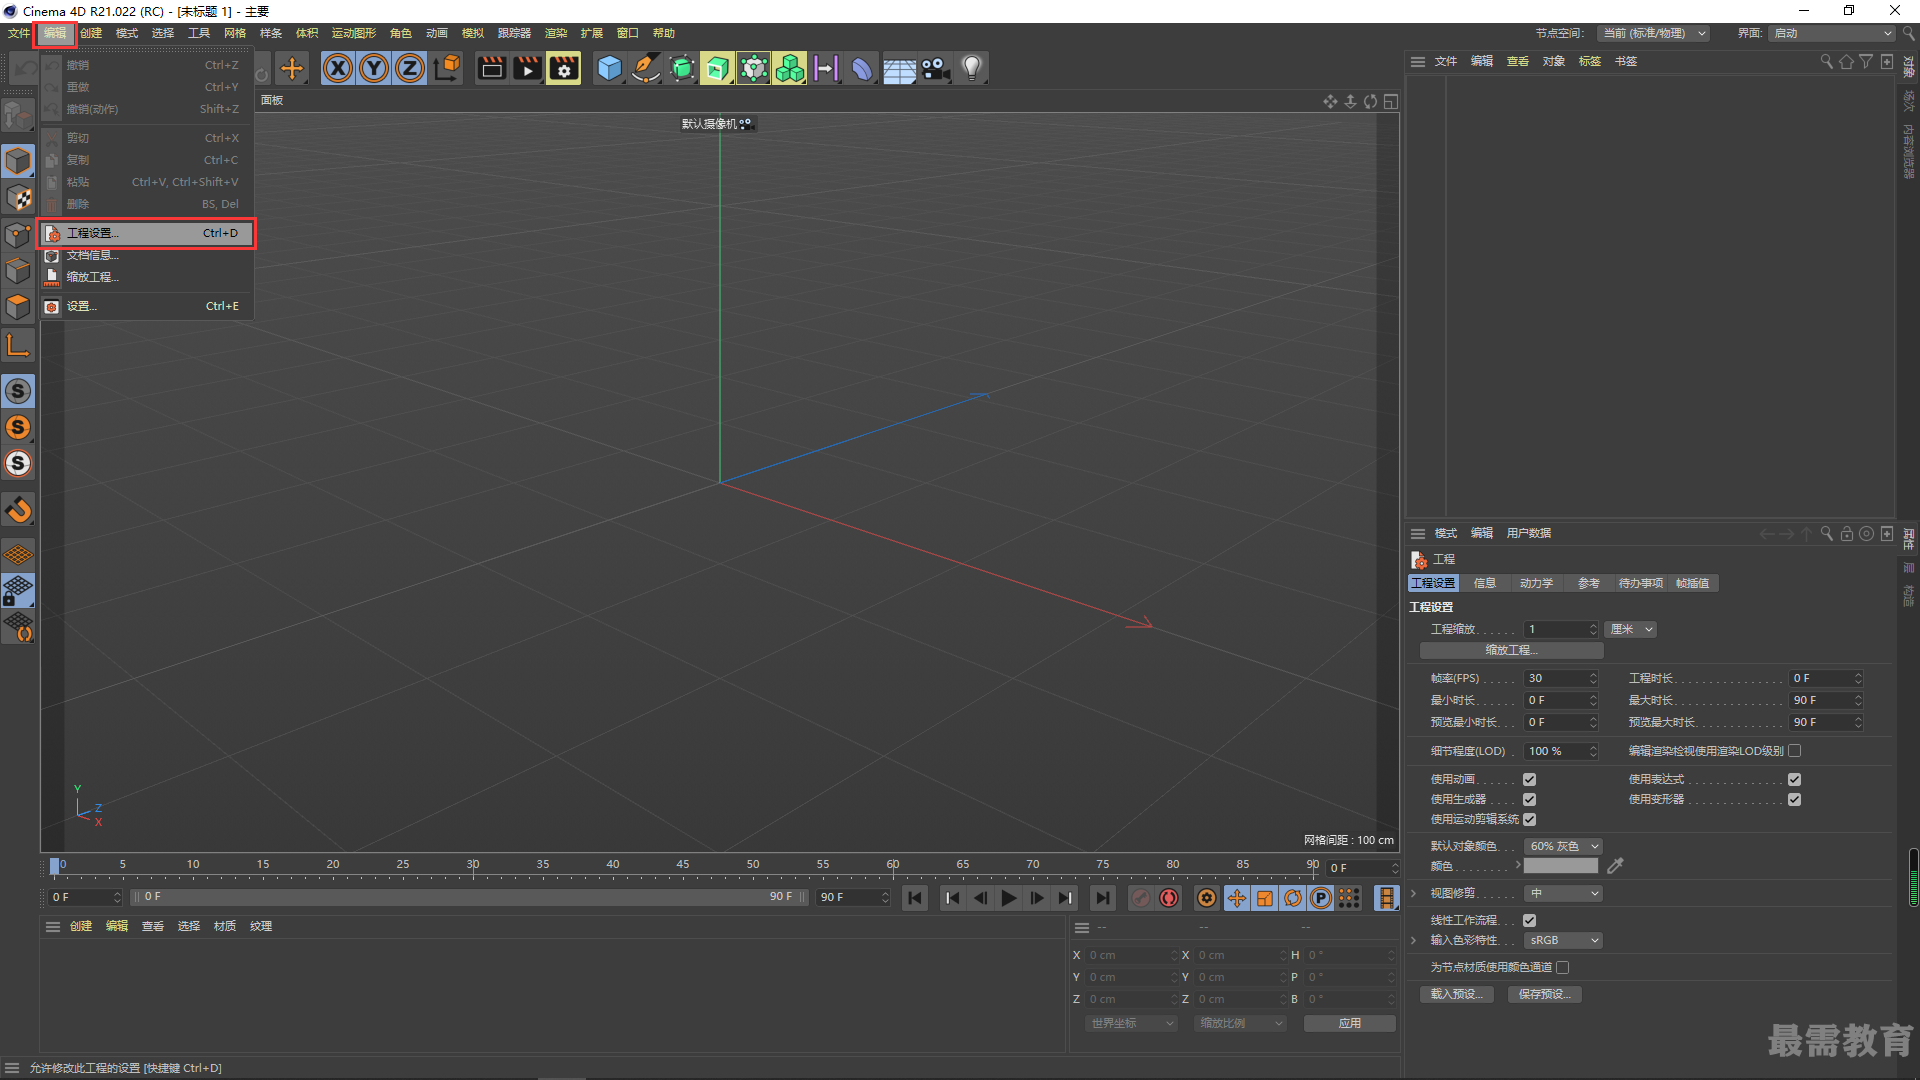Viewport: 1920px width, 1080px height.
Task: Select the spline pen tool icon
Action: pyautogui.click(x=645, y=68)
